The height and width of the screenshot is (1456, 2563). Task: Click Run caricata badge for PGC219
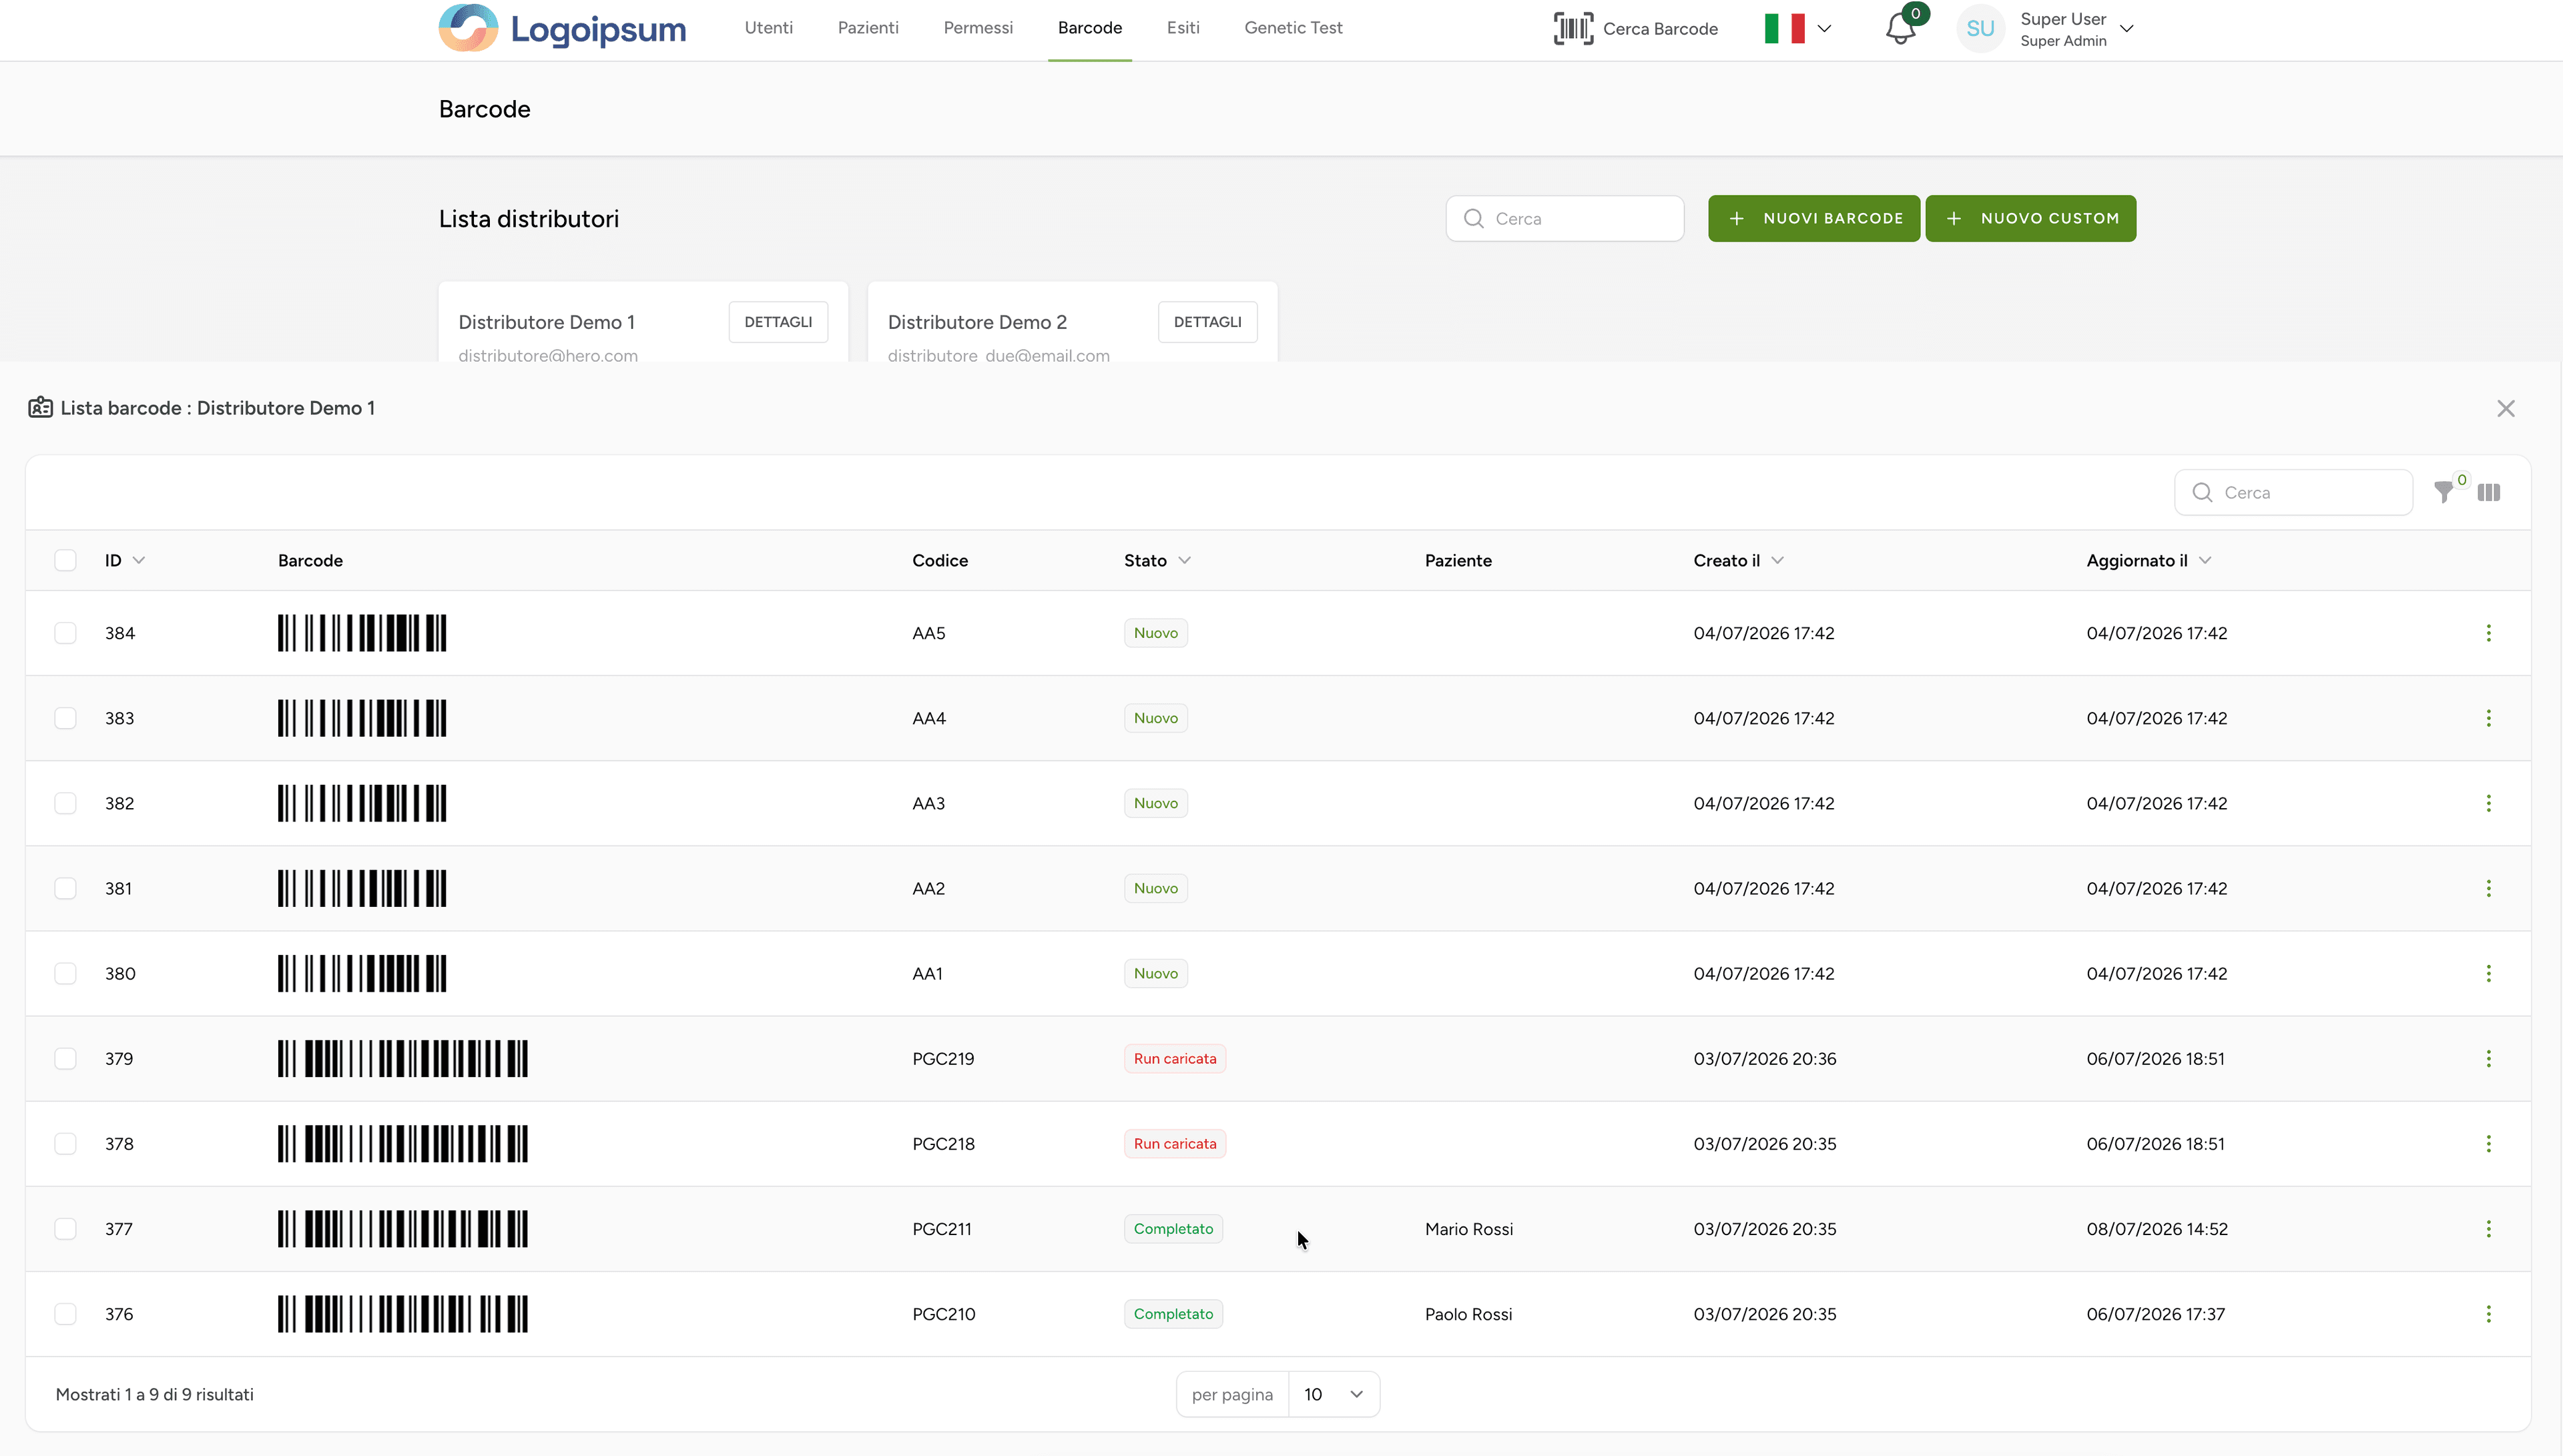click(1174, 1058)
